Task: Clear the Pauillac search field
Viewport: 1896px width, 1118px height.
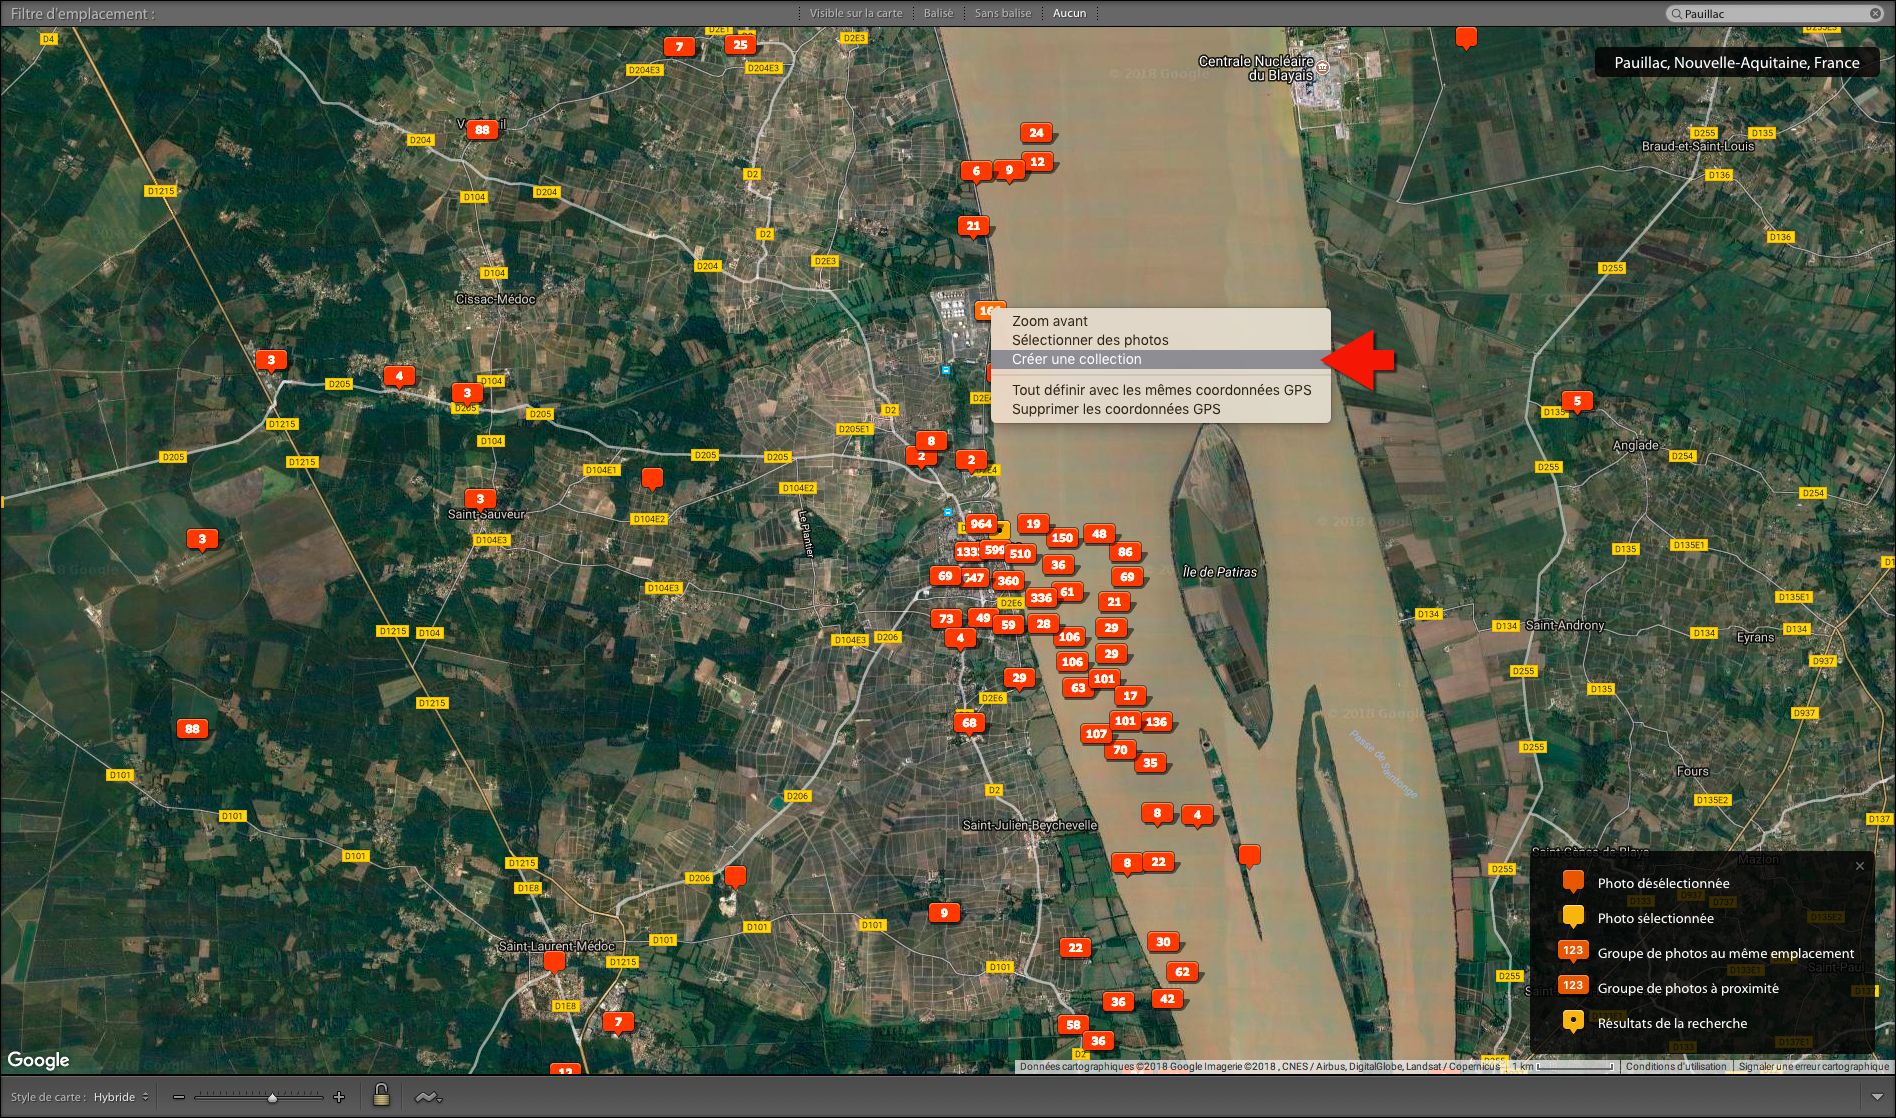Action: 1875,13
